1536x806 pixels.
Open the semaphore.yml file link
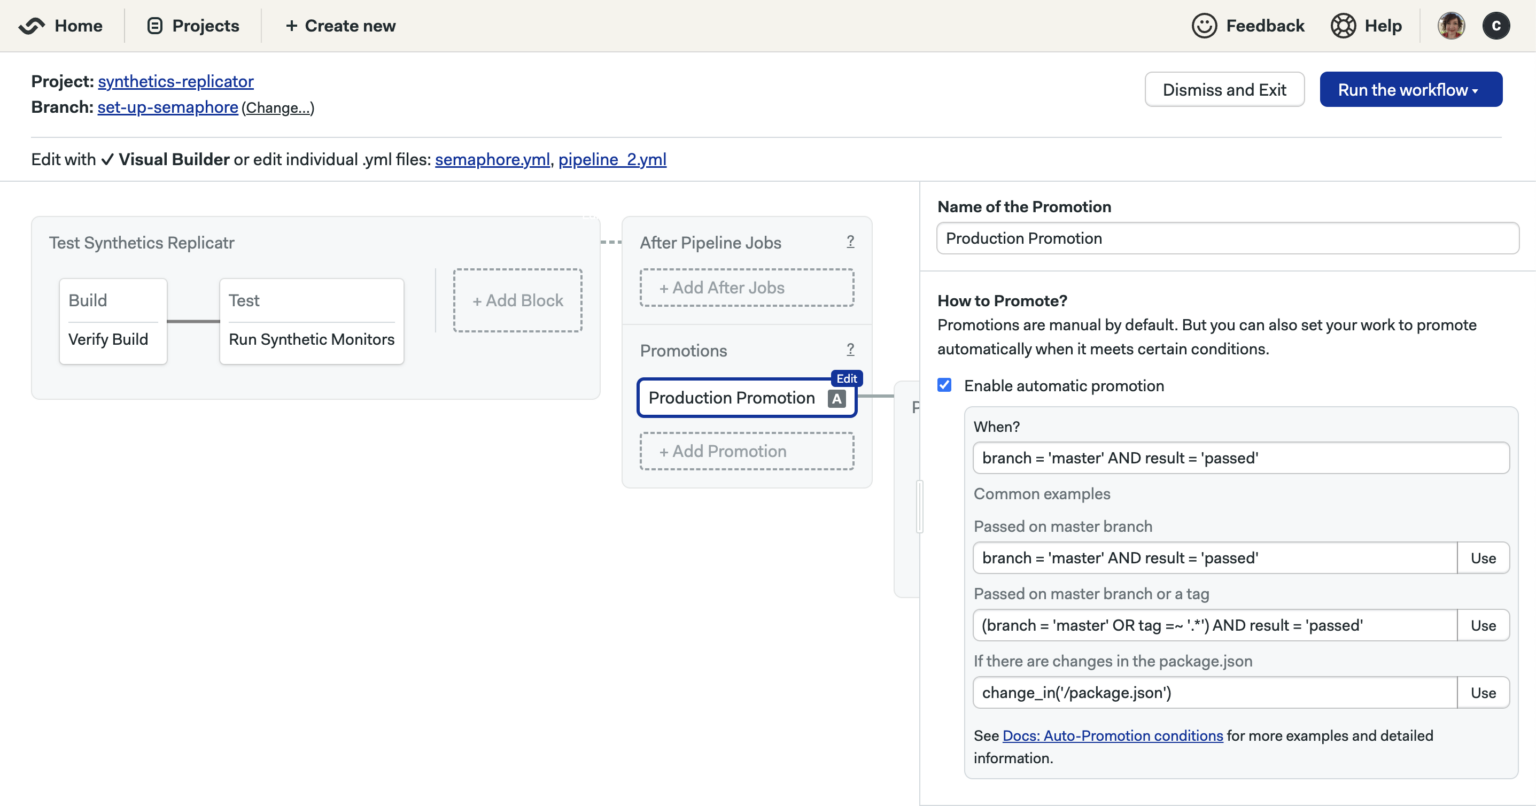492,159
